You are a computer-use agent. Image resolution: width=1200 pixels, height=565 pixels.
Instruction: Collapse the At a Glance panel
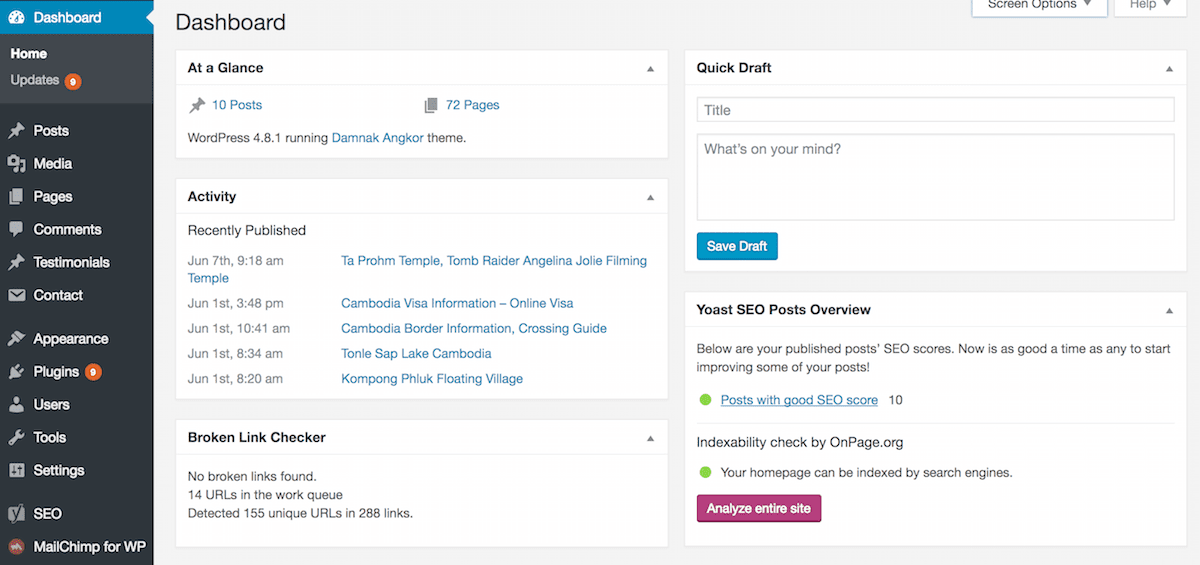coord(650,69)
